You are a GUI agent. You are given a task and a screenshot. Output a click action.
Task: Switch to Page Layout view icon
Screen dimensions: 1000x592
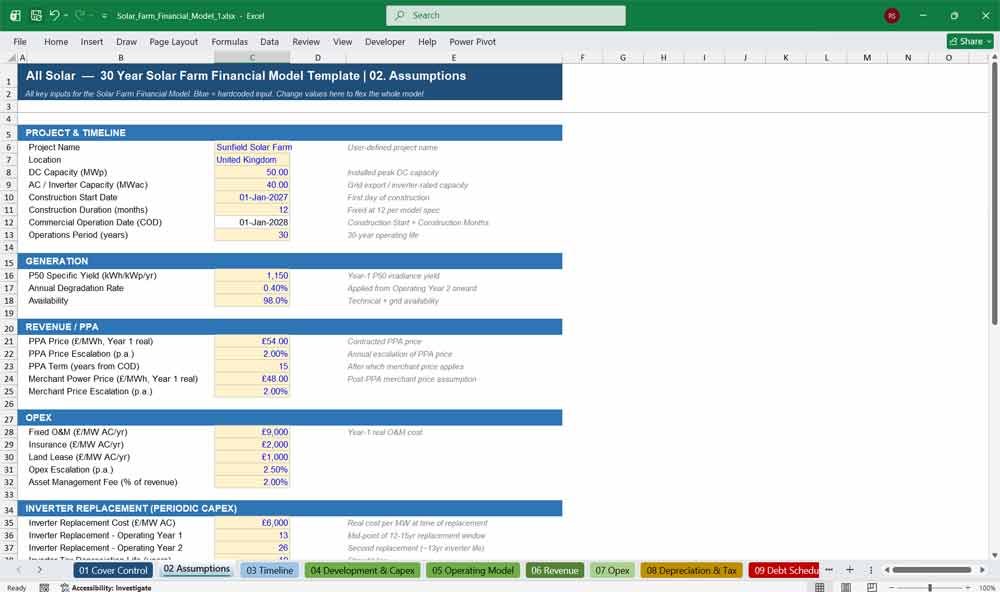[x=846, y=587]
